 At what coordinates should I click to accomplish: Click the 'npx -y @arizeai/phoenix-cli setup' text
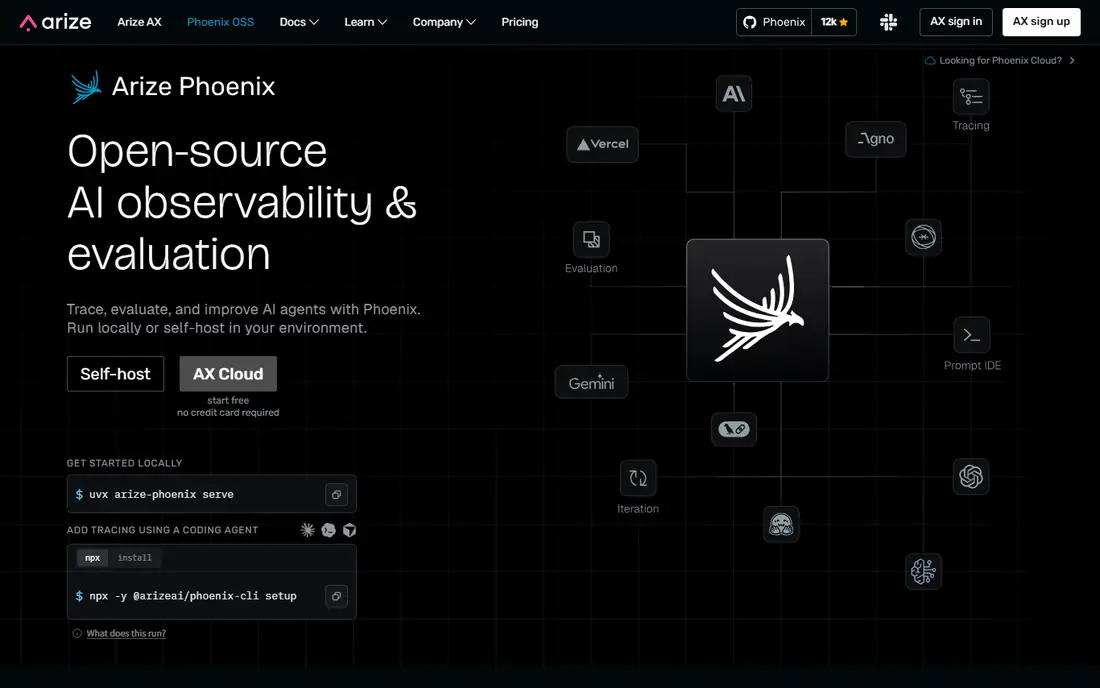coord(193,596)
